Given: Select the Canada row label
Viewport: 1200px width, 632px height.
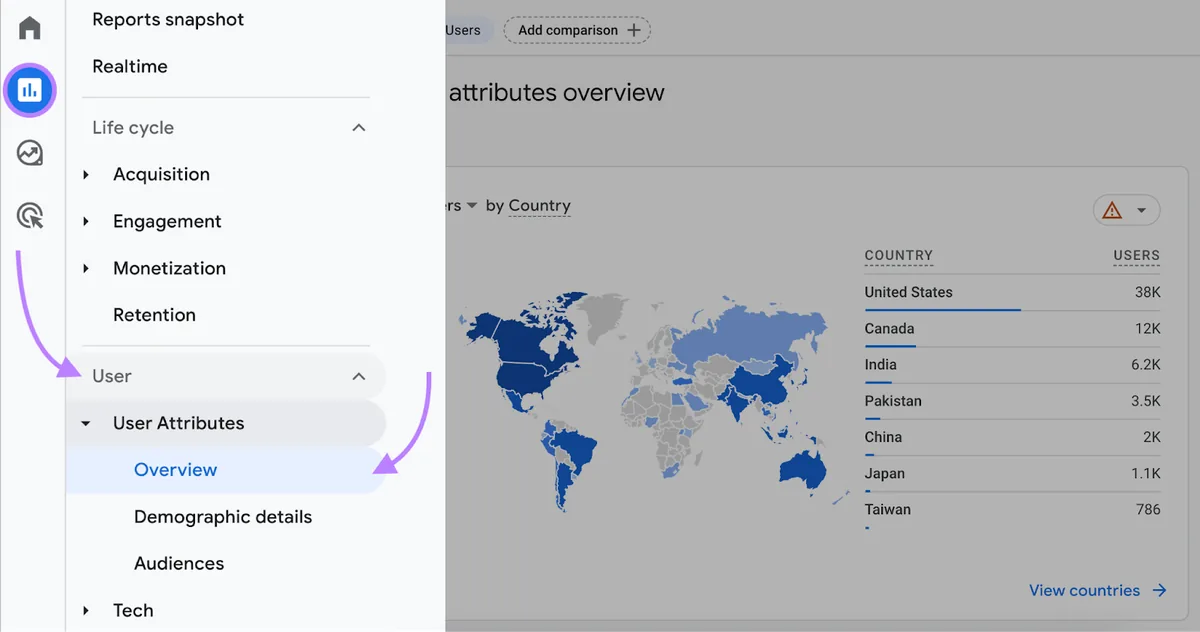Looking at the screenshot, I should [x=890, y=328].
